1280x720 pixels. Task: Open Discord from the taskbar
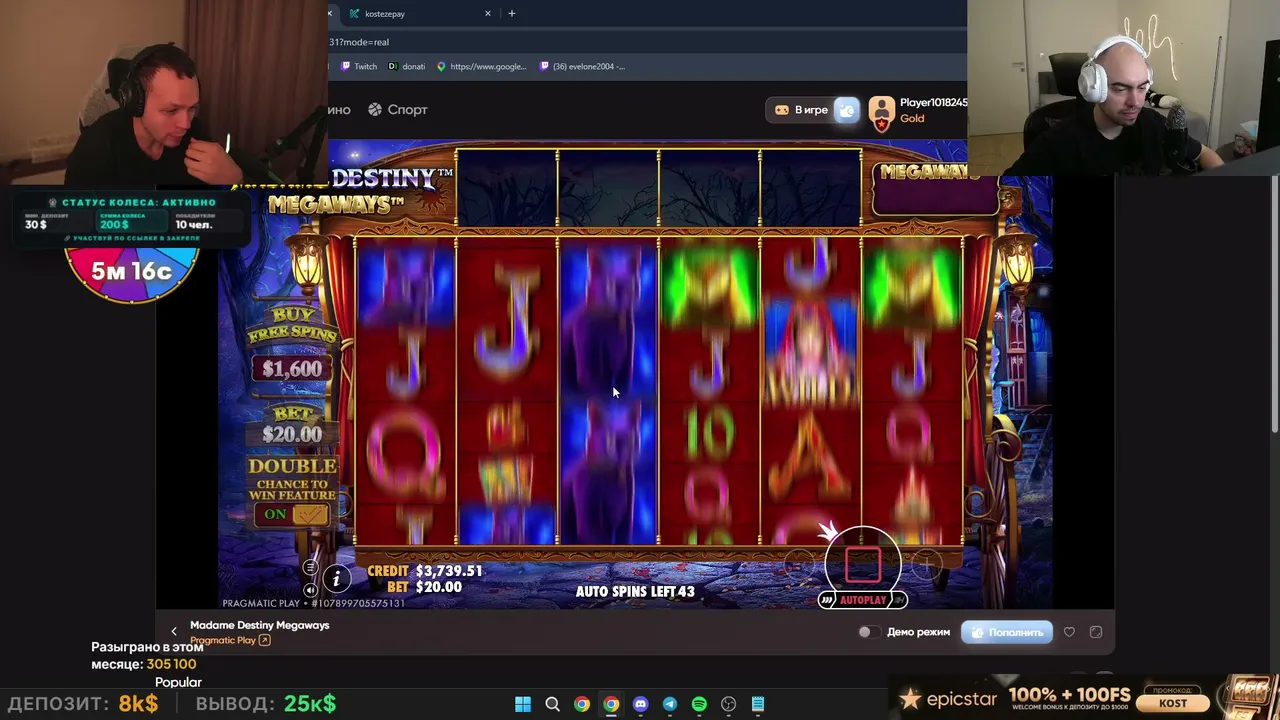(641, 704)
